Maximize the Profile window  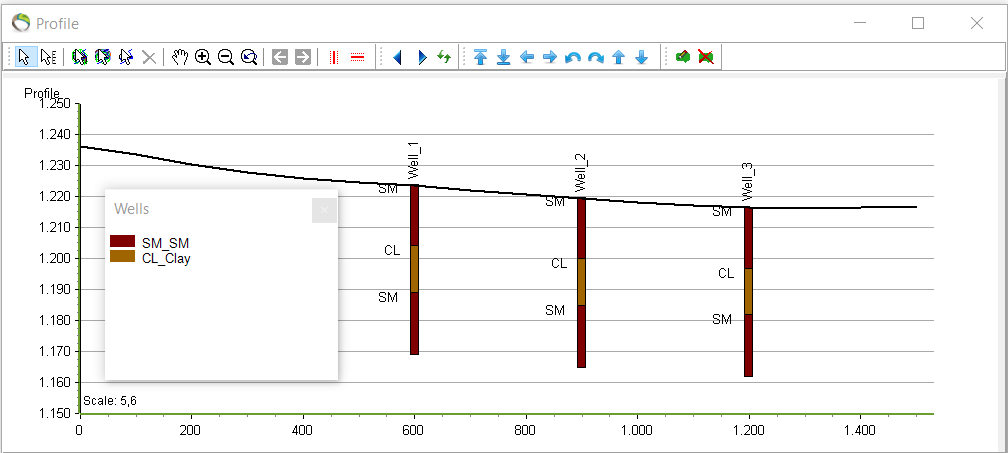(x=917, y=23)
